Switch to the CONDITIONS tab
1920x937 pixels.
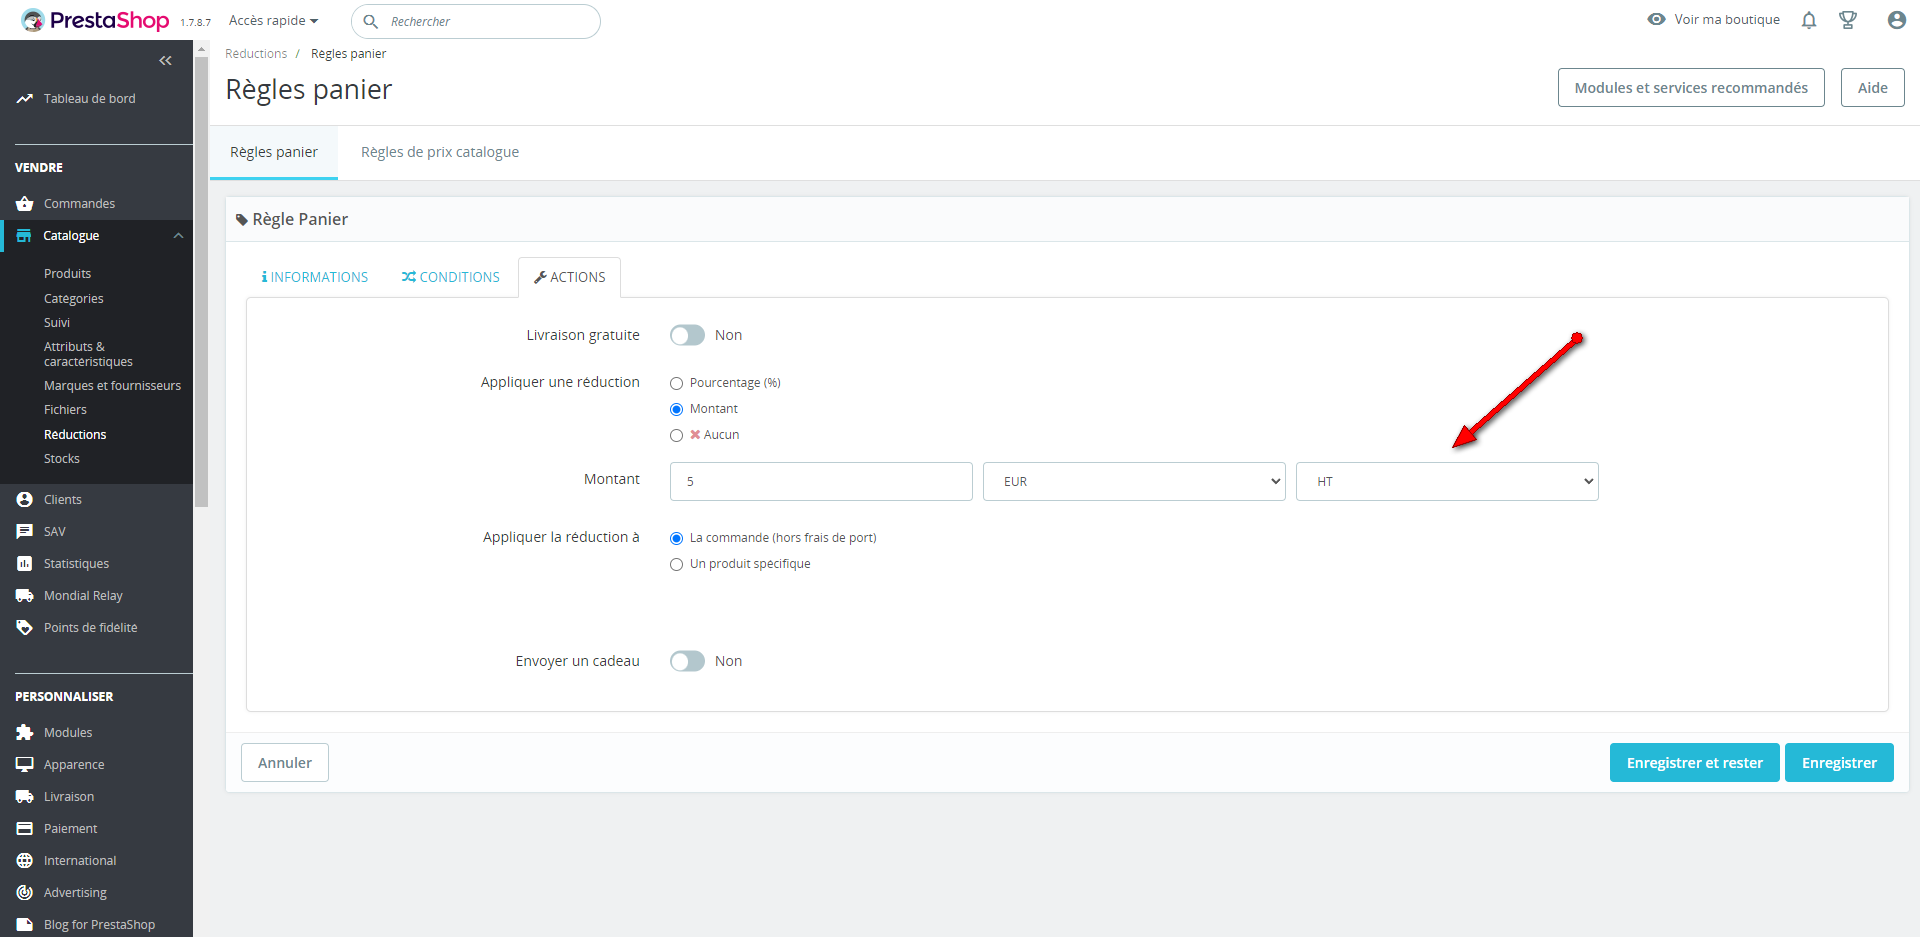click(x=451, y=277)
